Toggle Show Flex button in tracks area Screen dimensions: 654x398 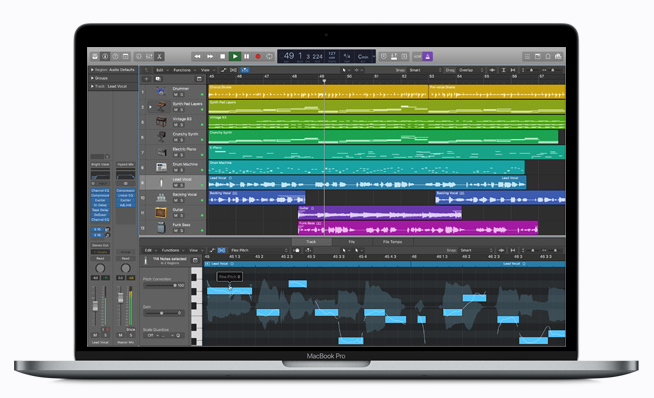(234, 70)
